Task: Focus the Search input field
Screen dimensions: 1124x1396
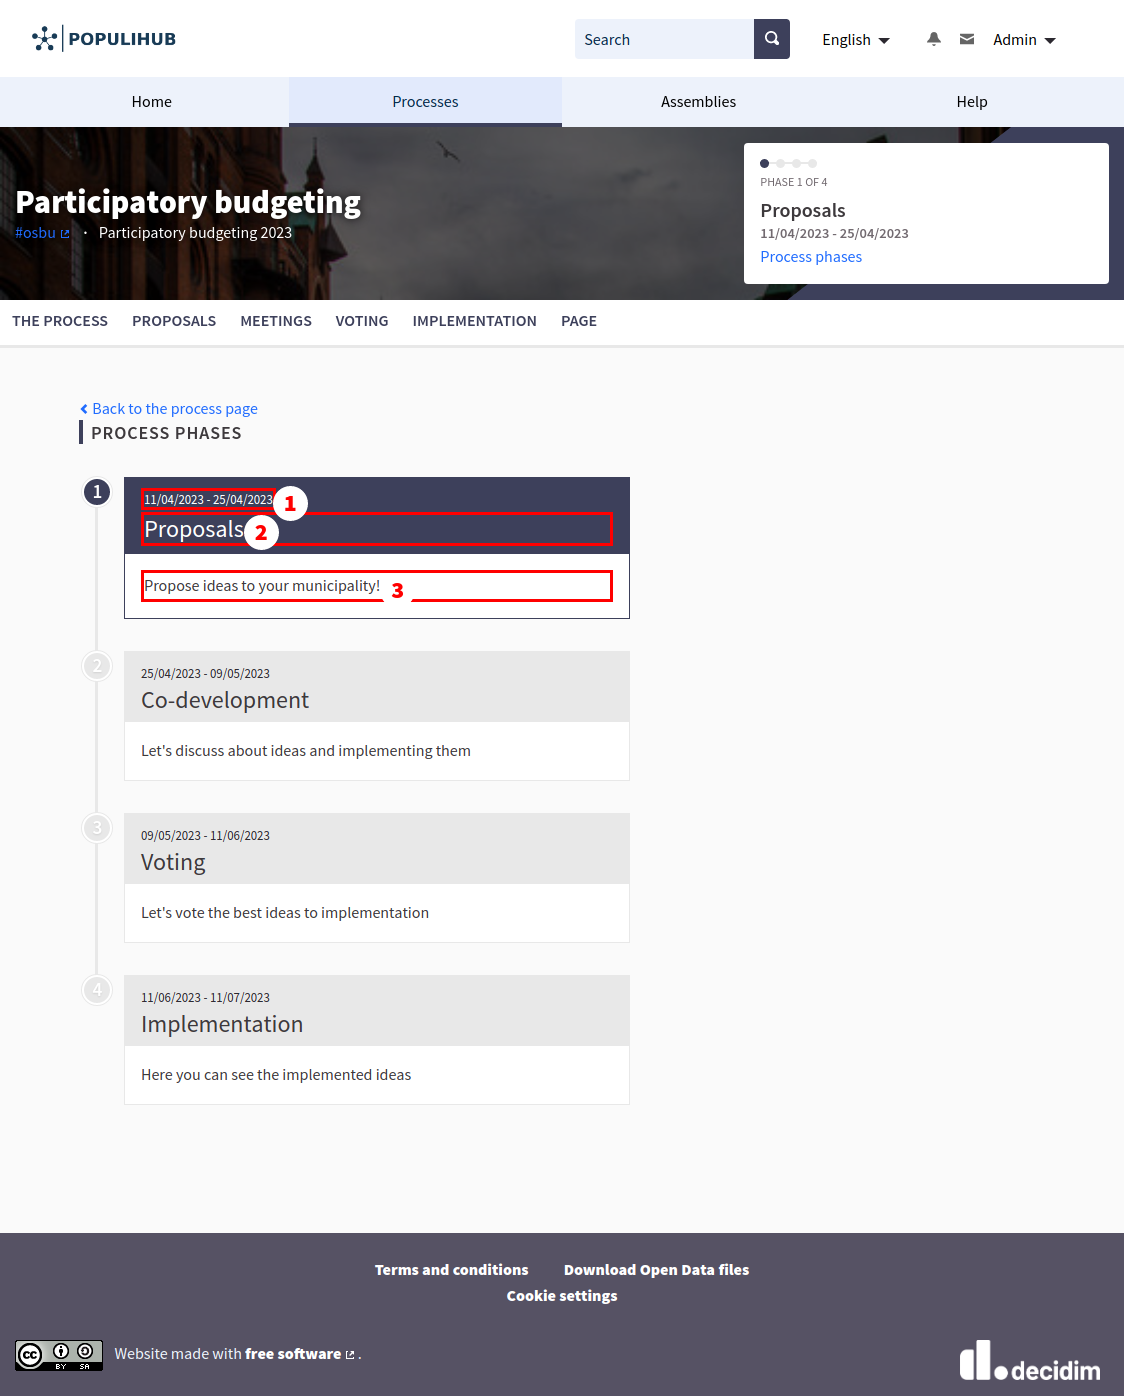Action: point(664,40)
